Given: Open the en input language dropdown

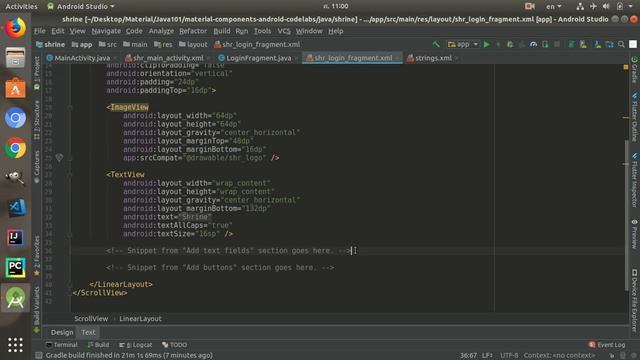Looking at the screenshot, I should pyautogui.click(x=553, y=6).
